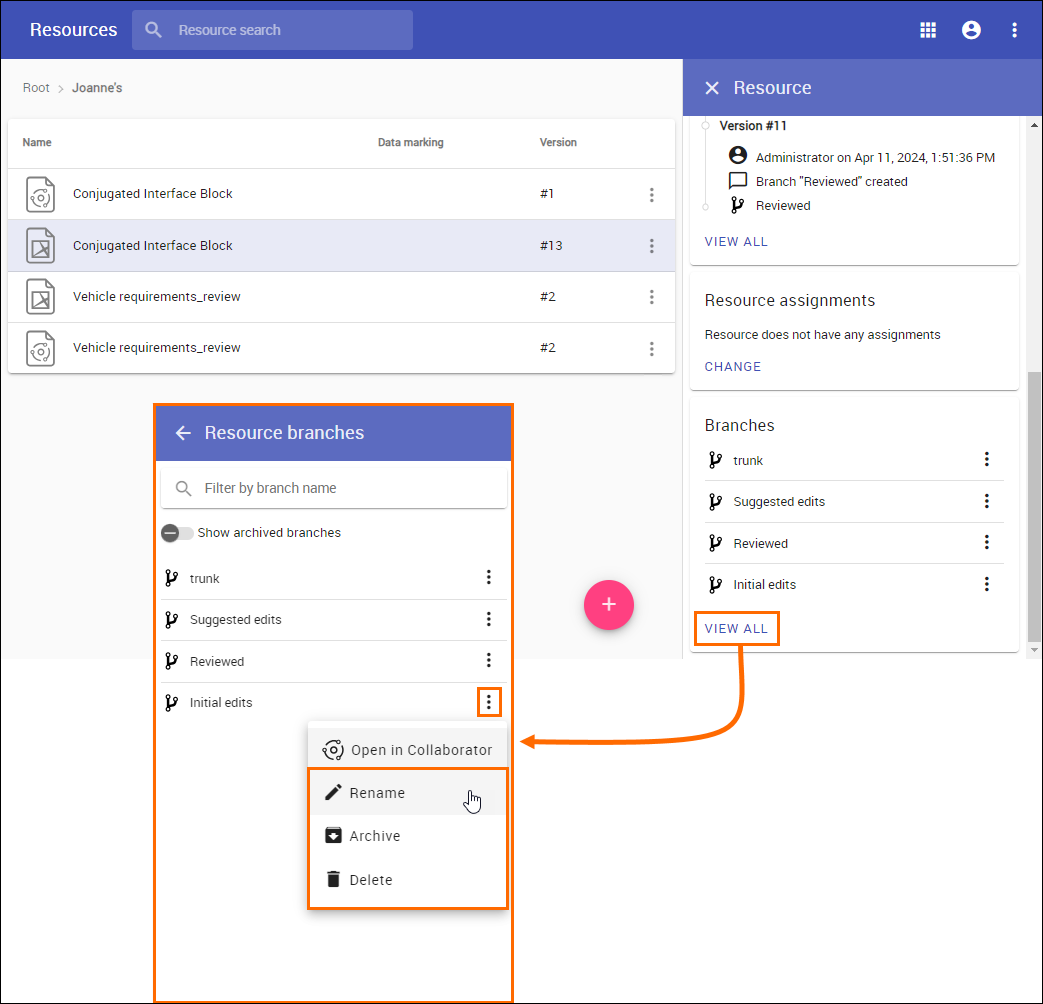
Task: Choose Archive in the branch context menu
Action: tap(374, 836)
